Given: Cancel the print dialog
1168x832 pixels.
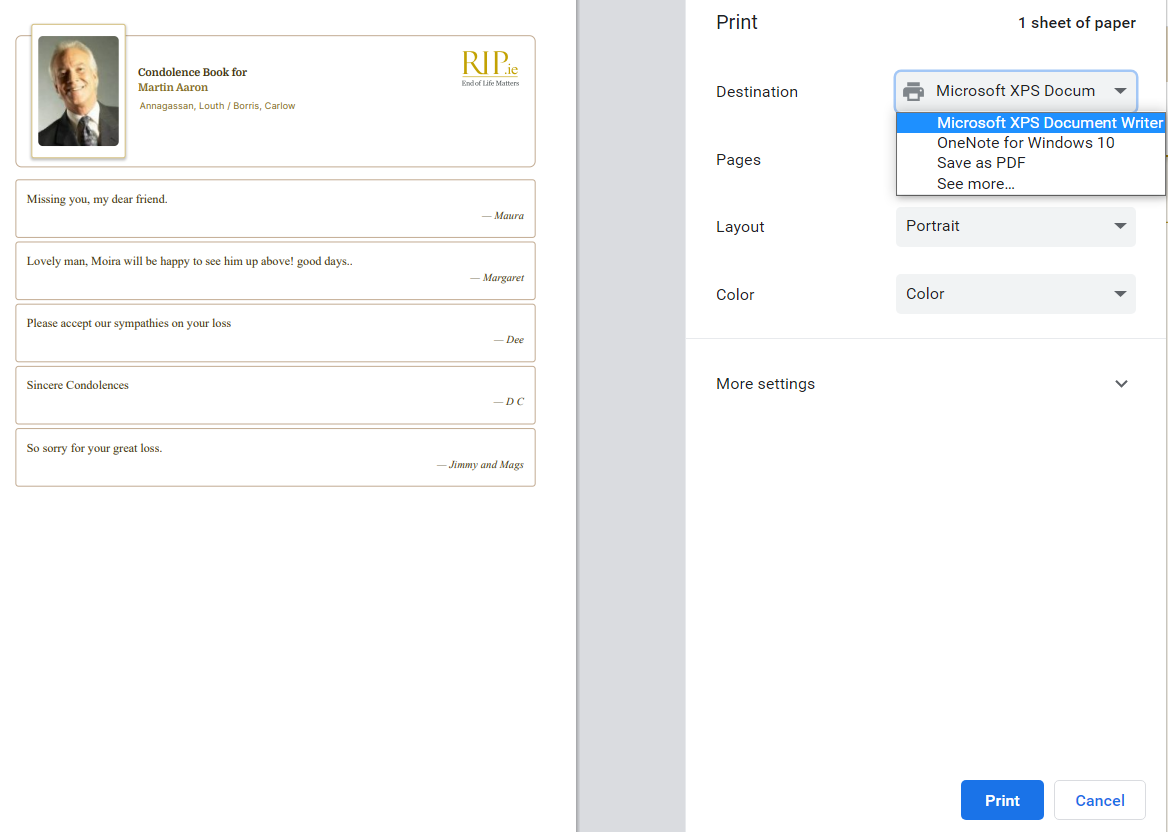Looking at the screenshot, I should [1099, 800].
